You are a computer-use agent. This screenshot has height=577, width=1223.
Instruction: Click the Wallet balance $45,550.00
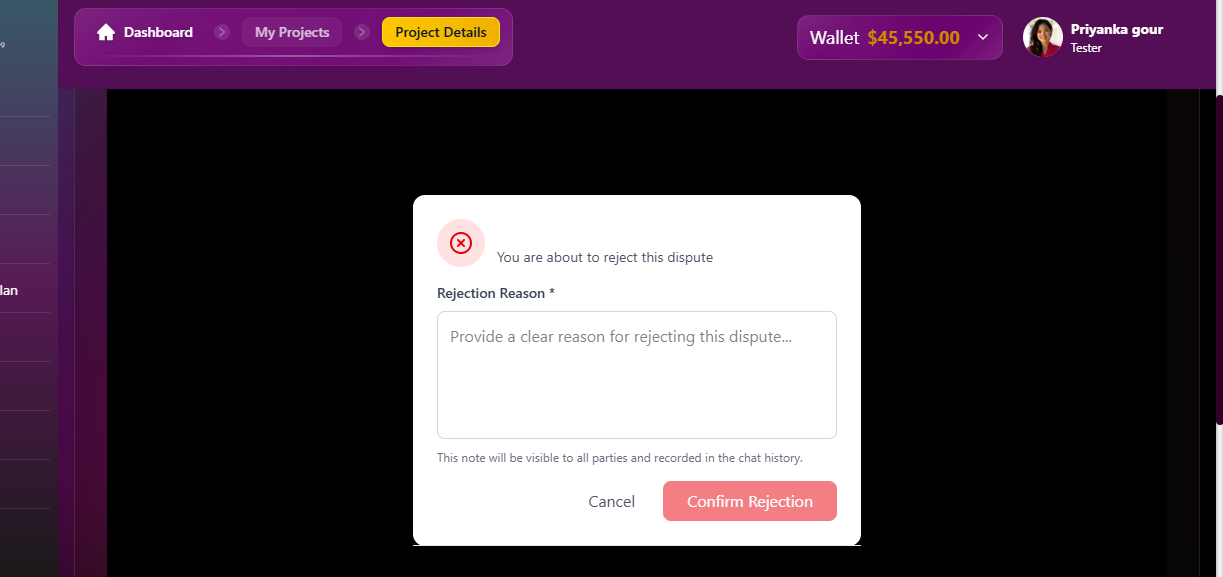[913, 38]
